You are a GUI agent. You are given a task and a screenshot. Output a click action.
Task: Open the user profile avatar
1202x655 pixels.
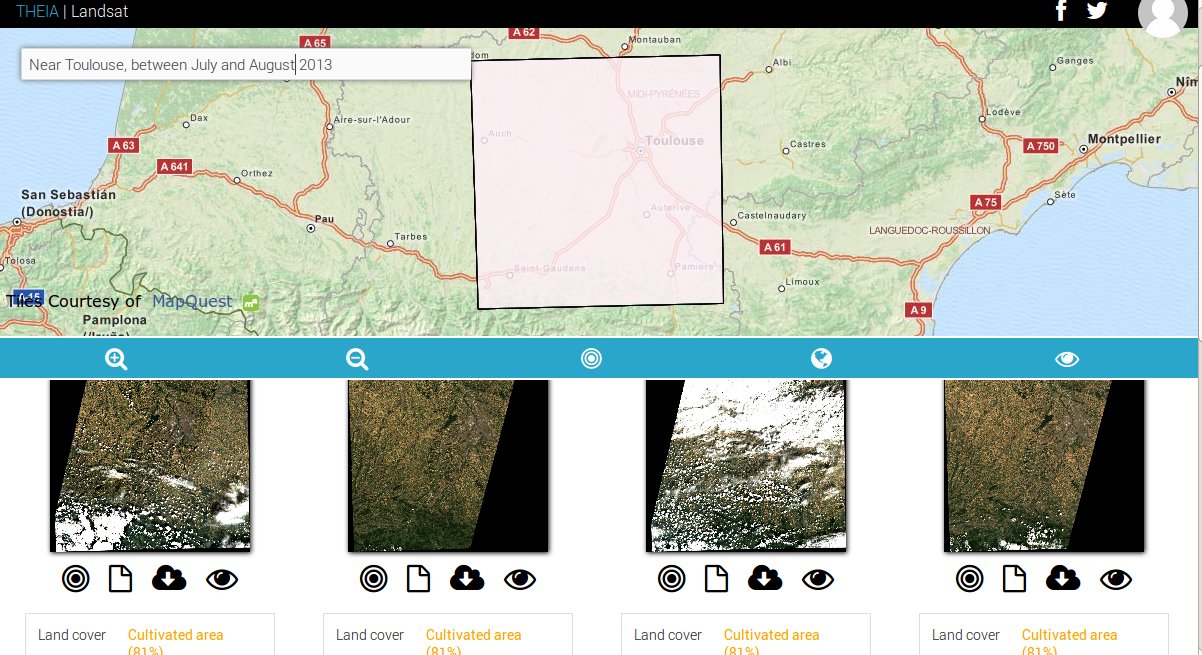pos(1162,14)
